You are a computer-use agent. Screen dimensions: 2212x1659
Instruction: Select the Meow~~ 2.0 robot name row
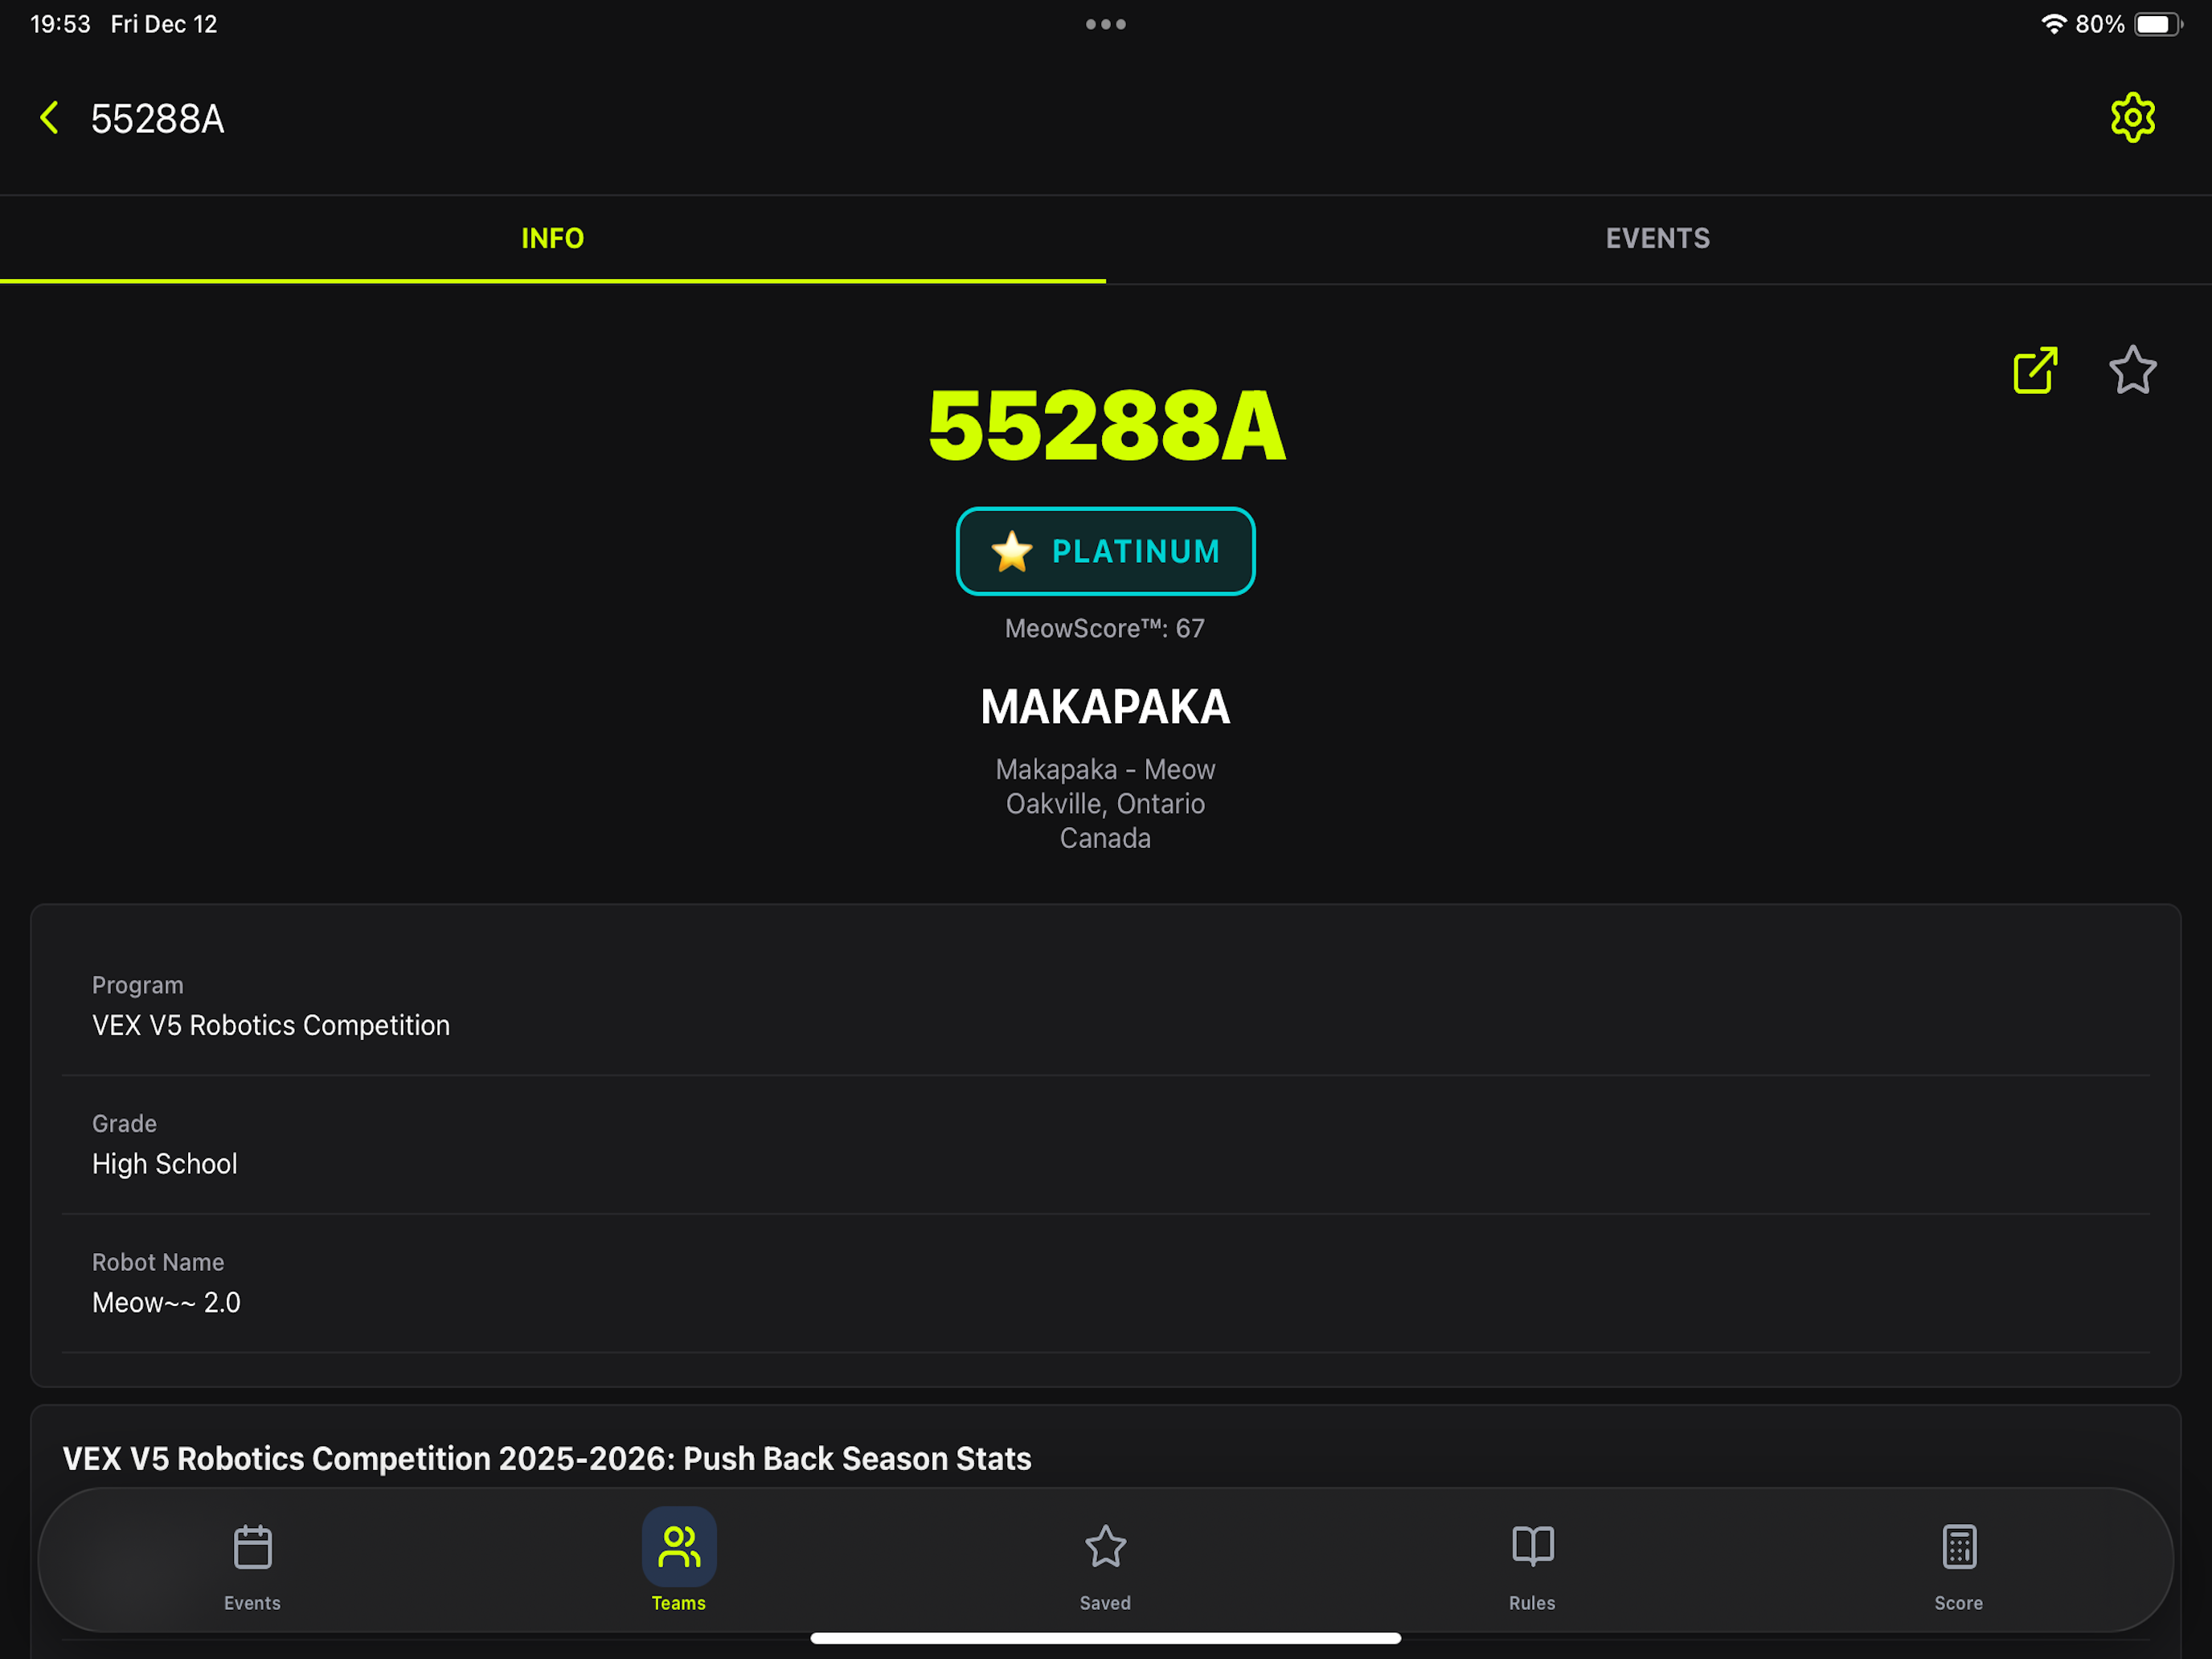click(x=1105, y=1284)
